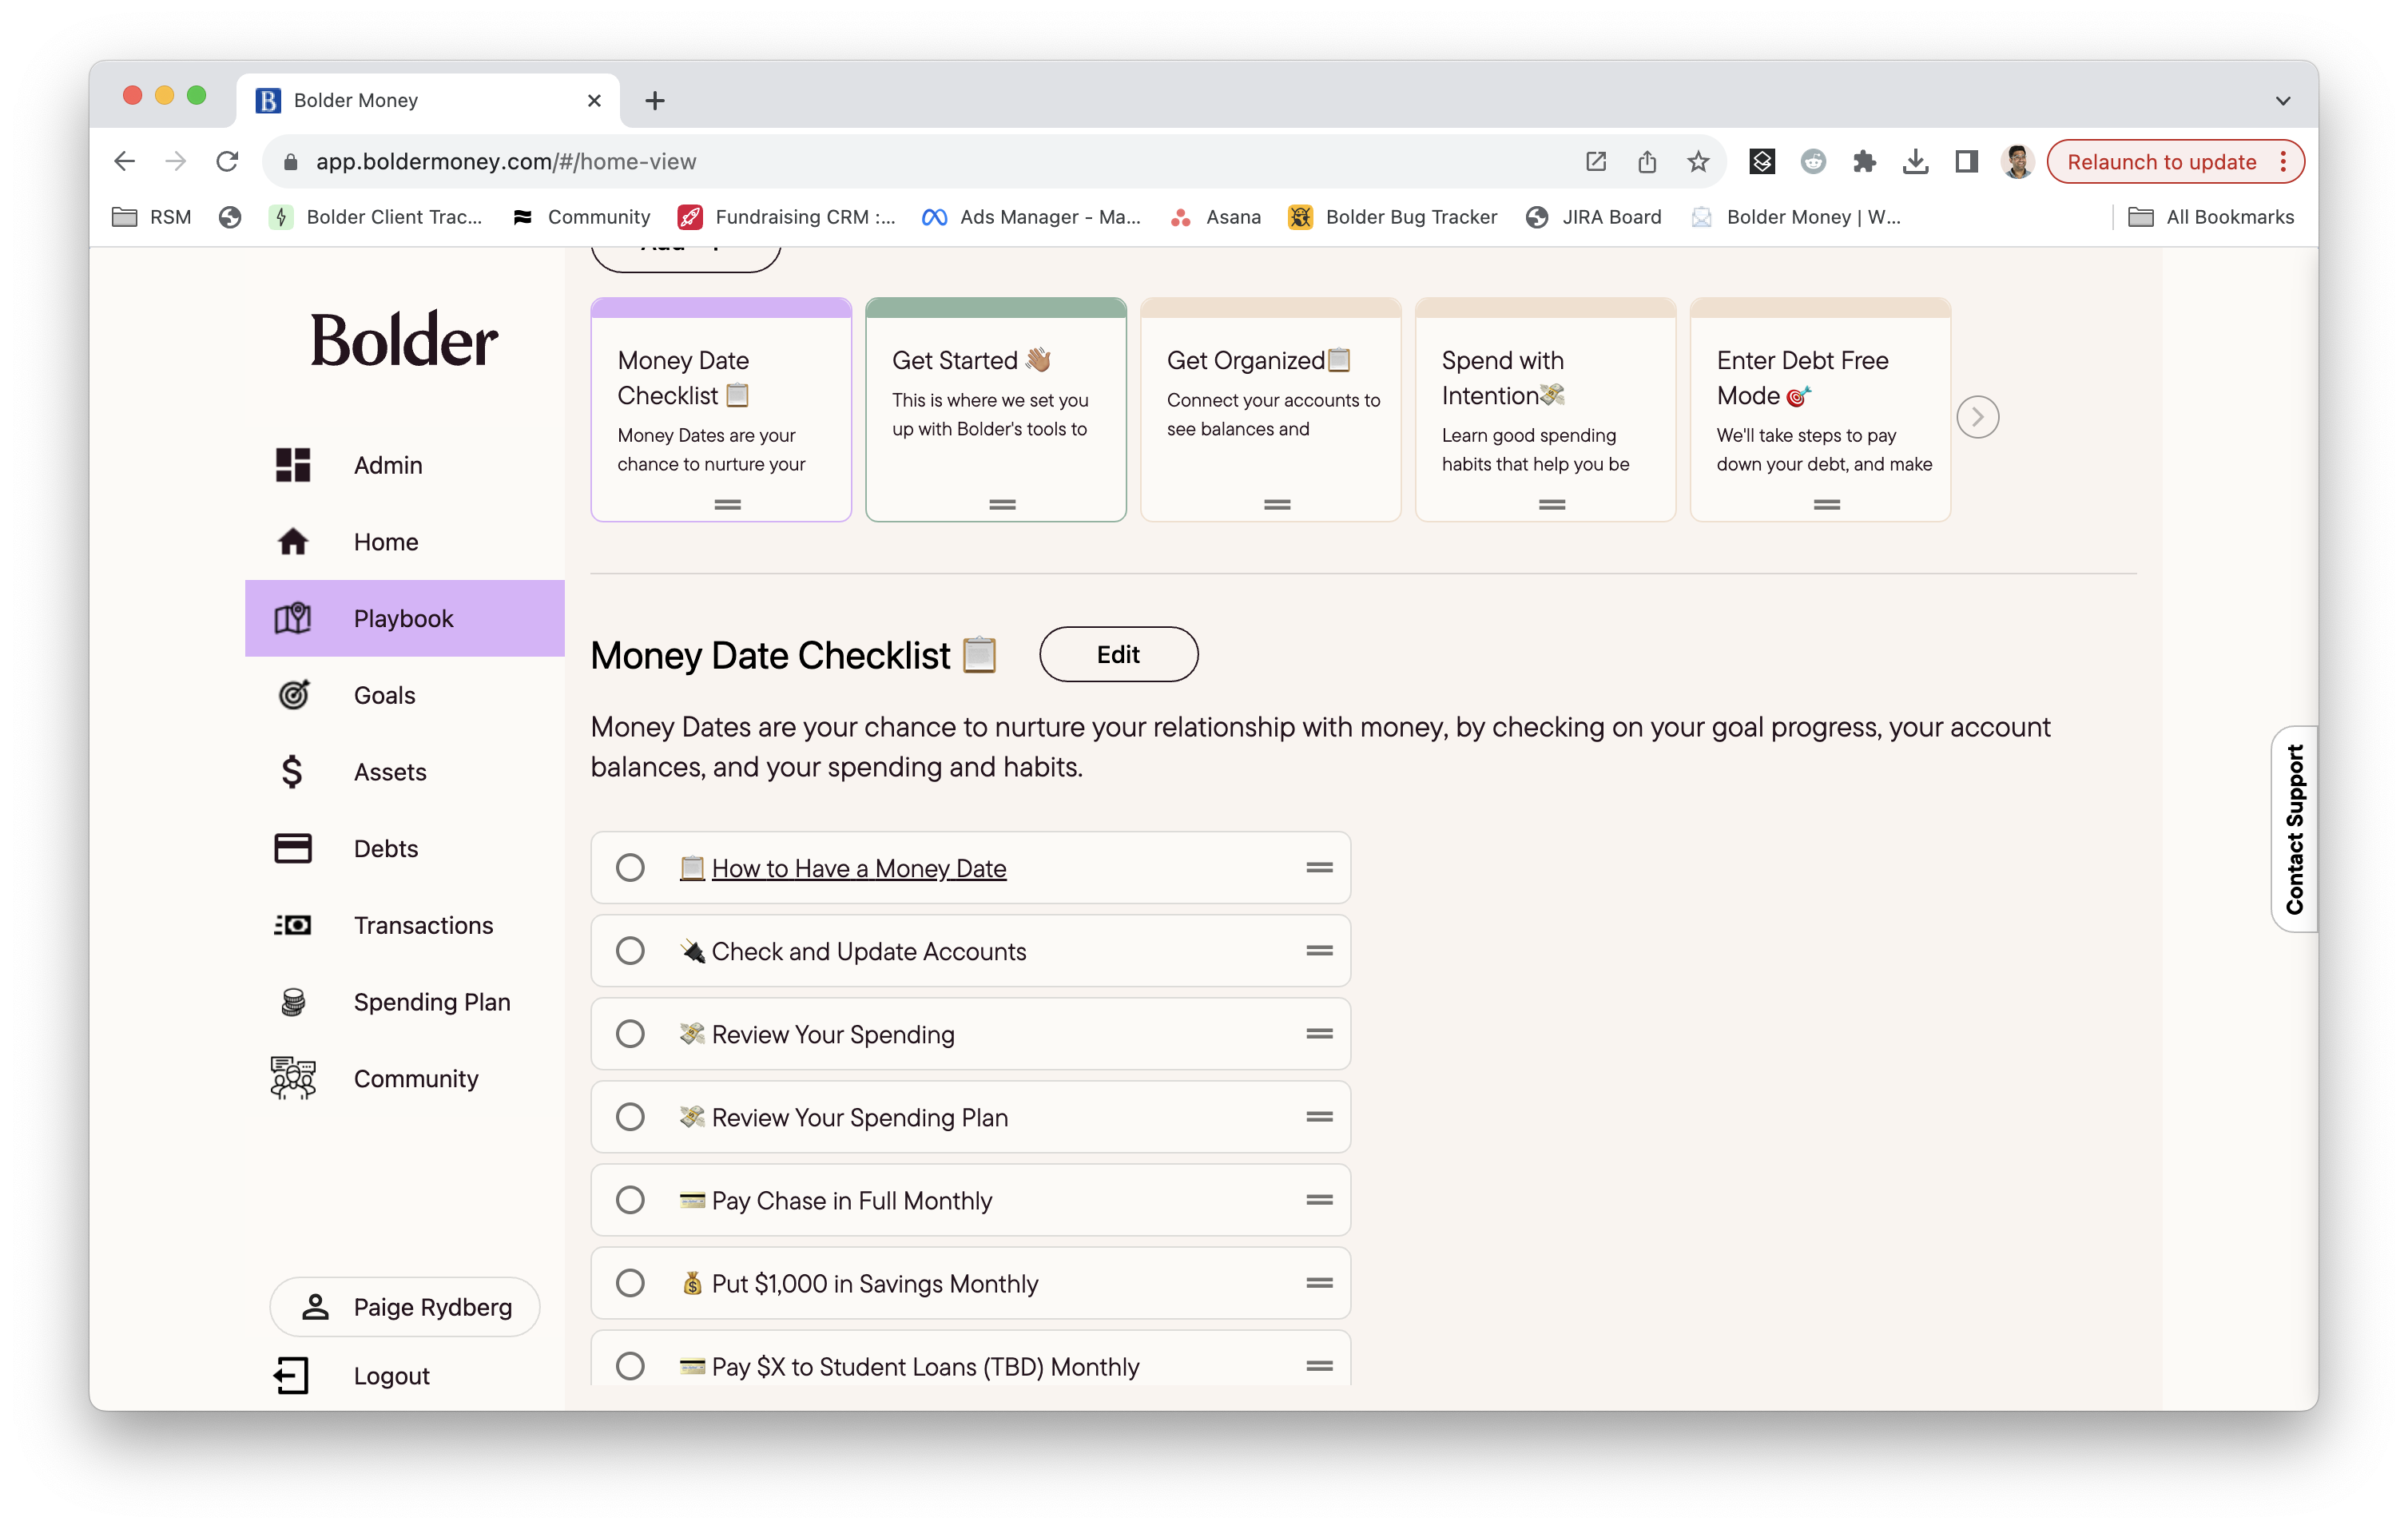Open the Debts section
Image resolution: width=2408 pixels, height=1529 pixels.
[405, 848]
